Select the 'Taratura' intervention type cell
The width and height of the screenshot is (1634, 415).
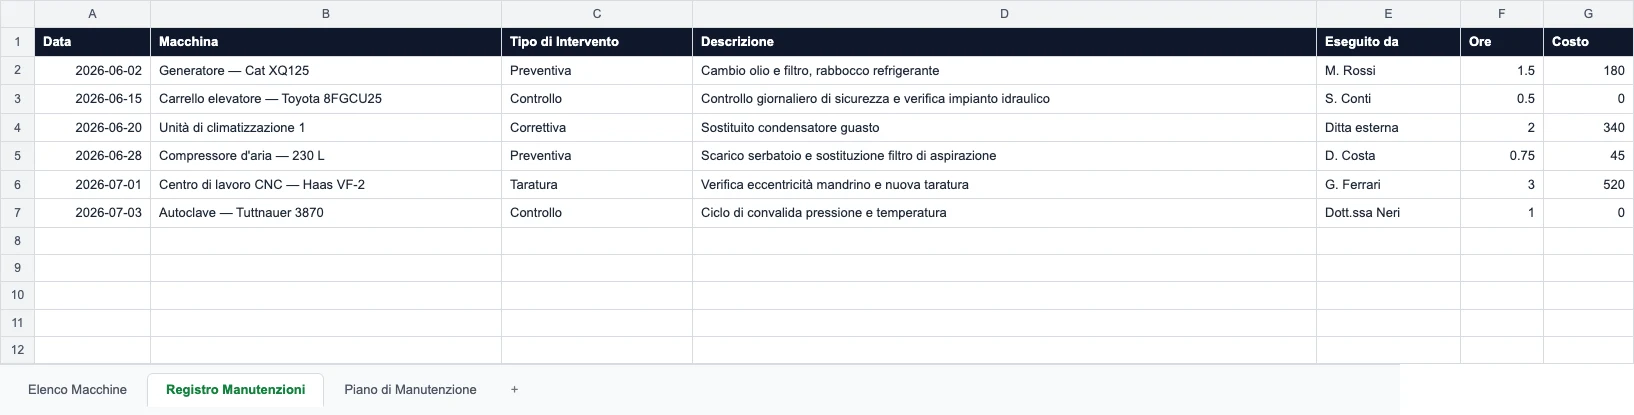(597, 185)
